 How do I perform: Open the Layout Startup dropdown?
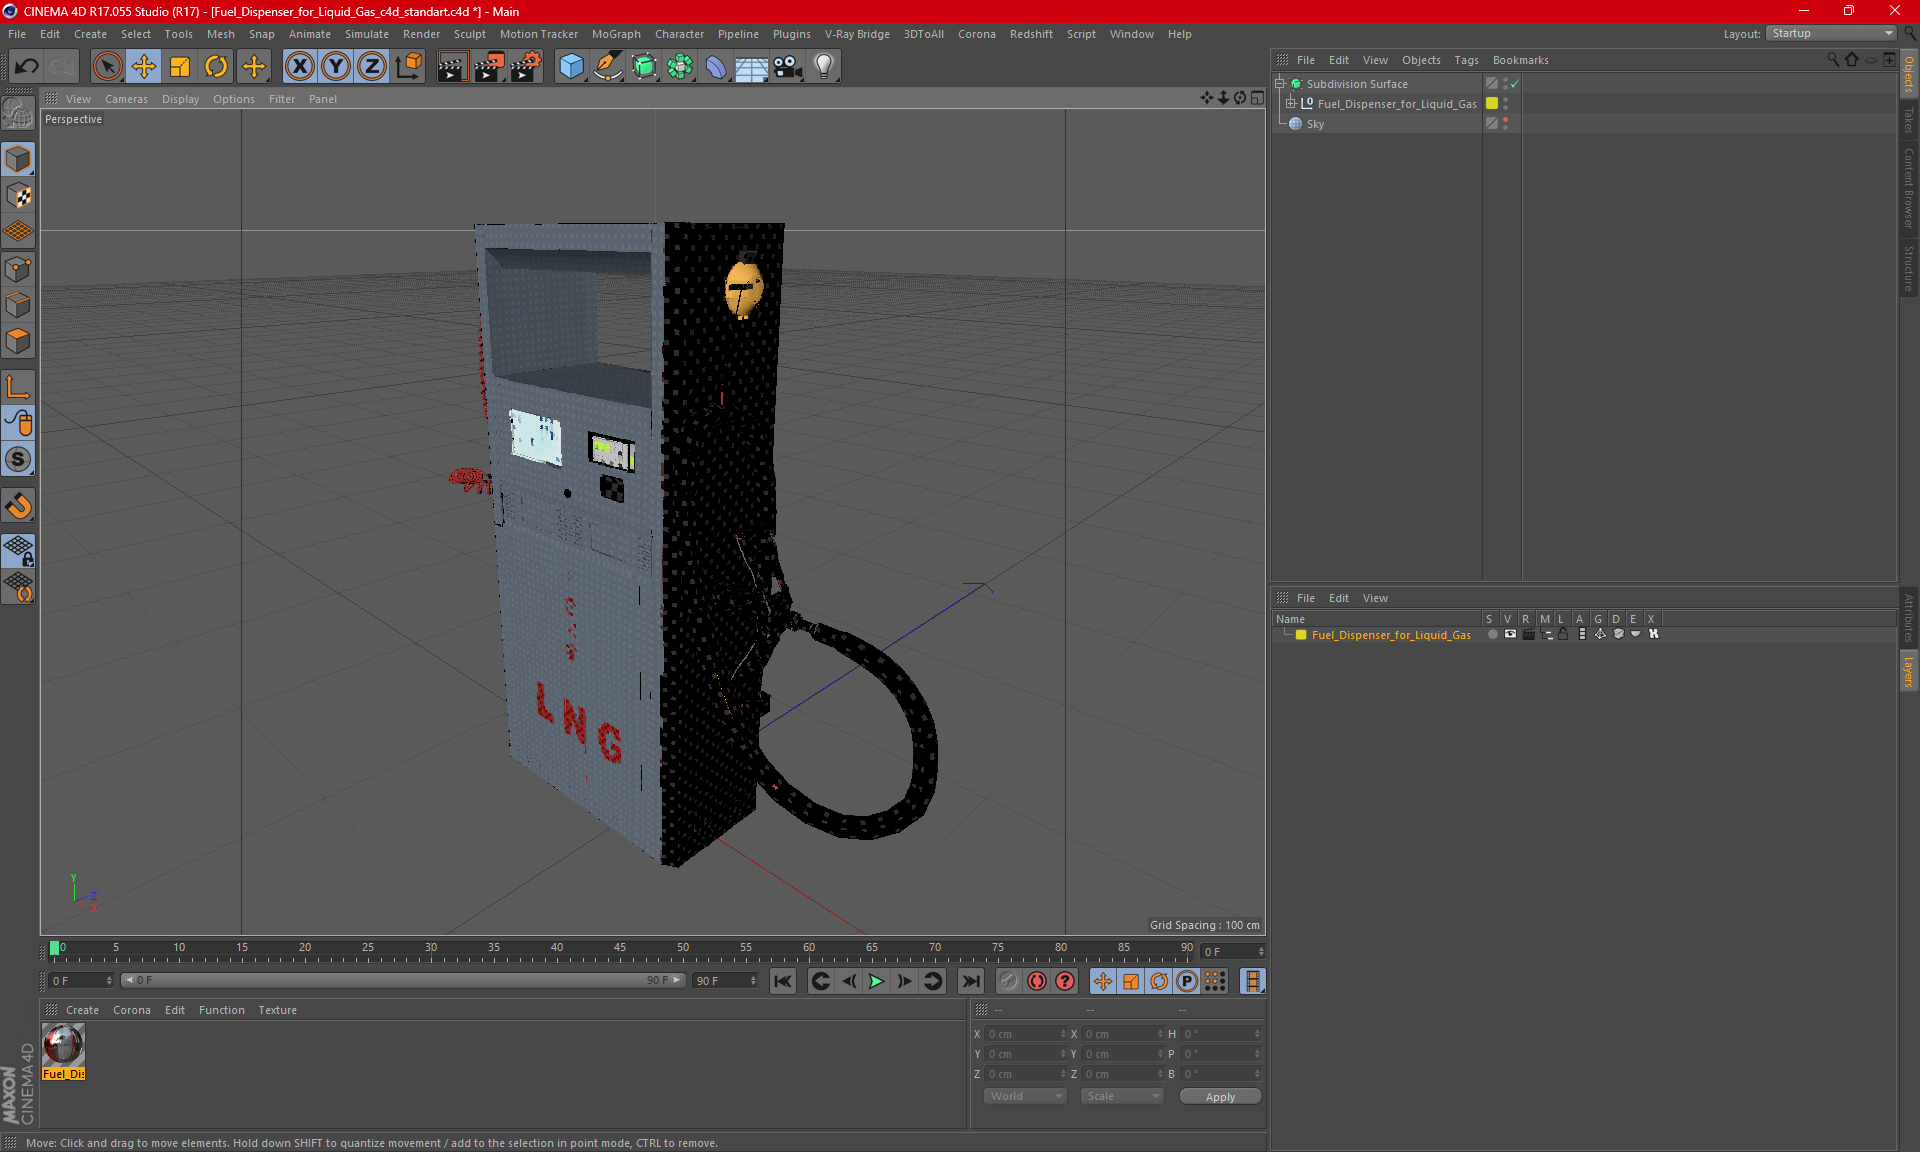[x=1832, y=33]
